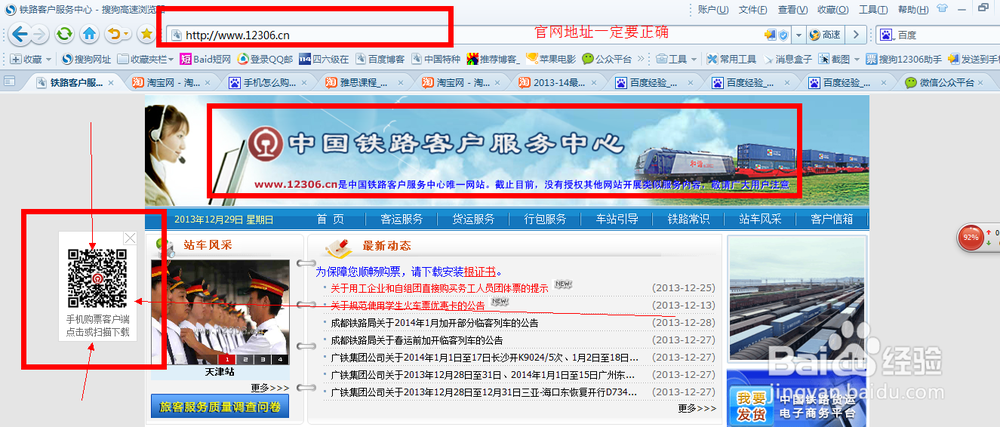Open the 苹果电影 bookmark
Viewport: 1000px width, 427px height.
coord(552,59)
